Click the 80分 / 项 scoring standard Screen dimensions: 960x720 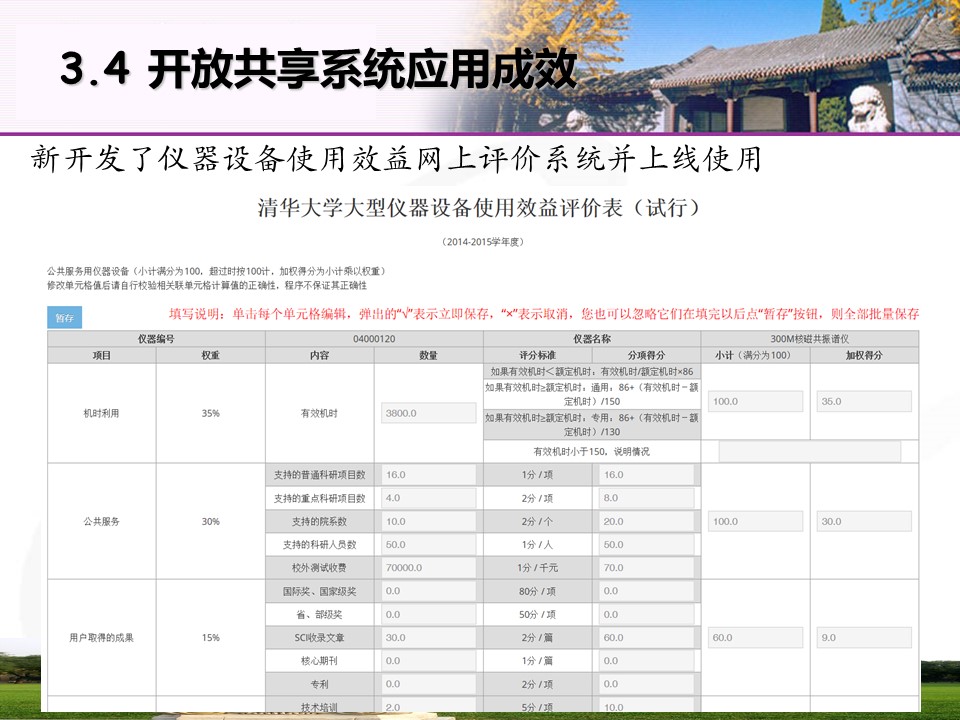[x=538, y=591]
